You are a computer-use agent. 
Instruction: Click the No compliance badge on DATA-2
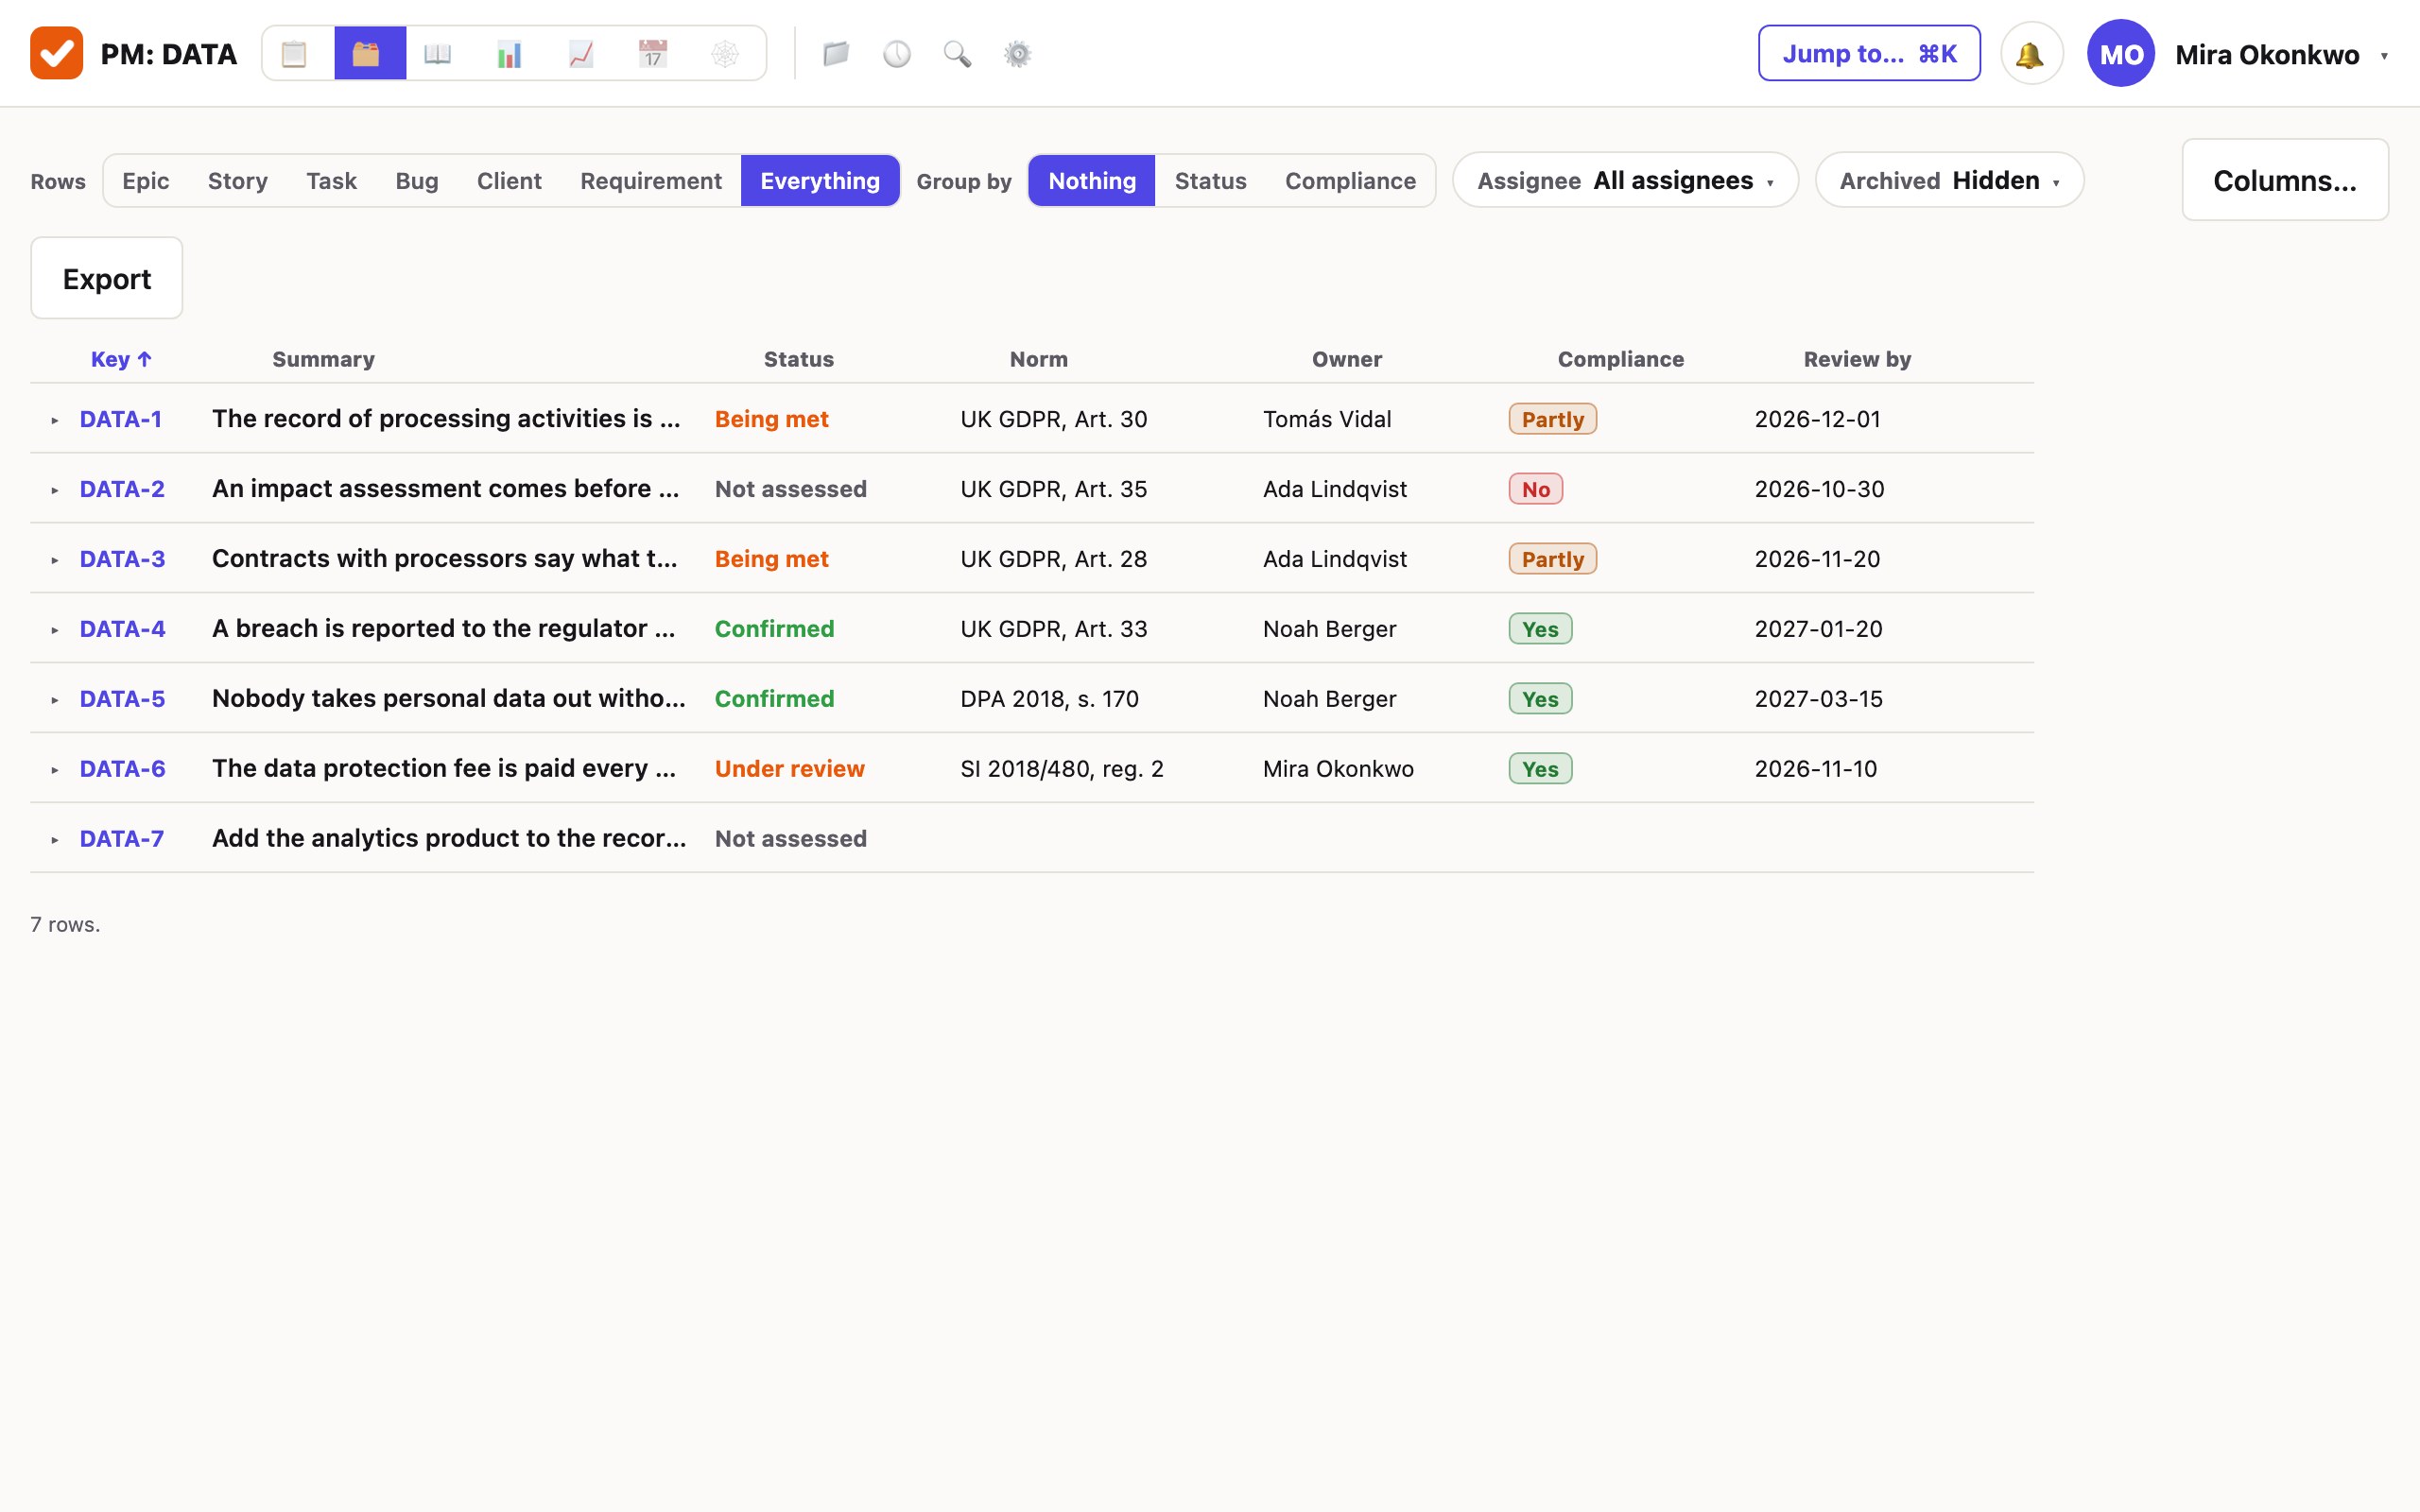(1535, 489)
